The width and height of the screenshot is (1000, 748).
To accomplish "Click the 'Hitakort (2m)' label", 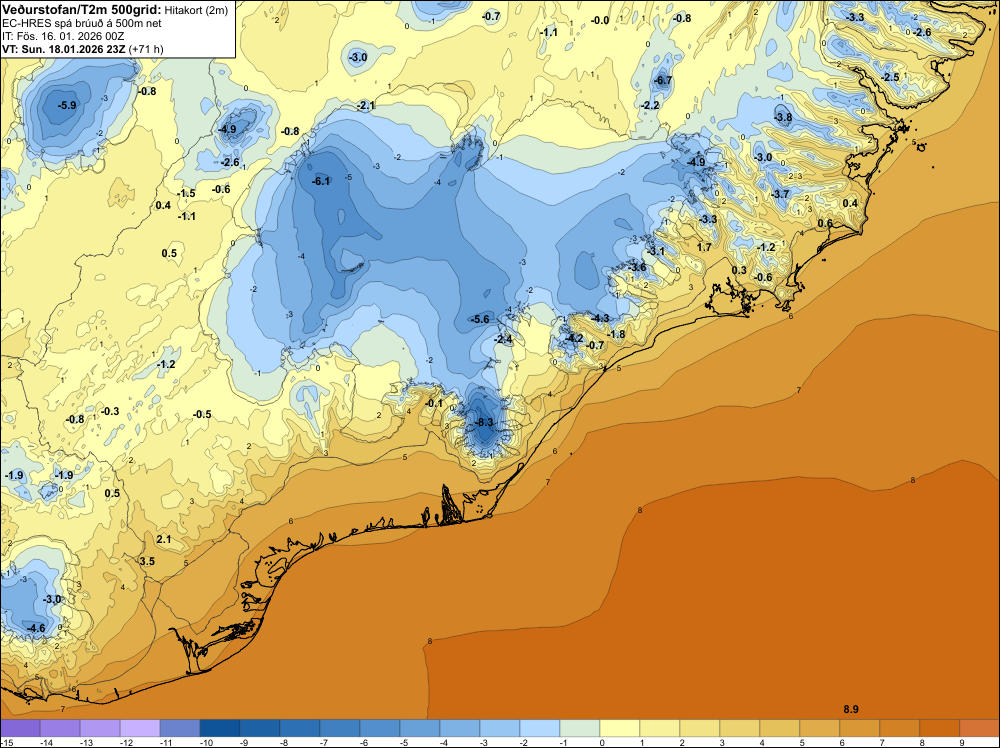I will (x=196, y=10).
